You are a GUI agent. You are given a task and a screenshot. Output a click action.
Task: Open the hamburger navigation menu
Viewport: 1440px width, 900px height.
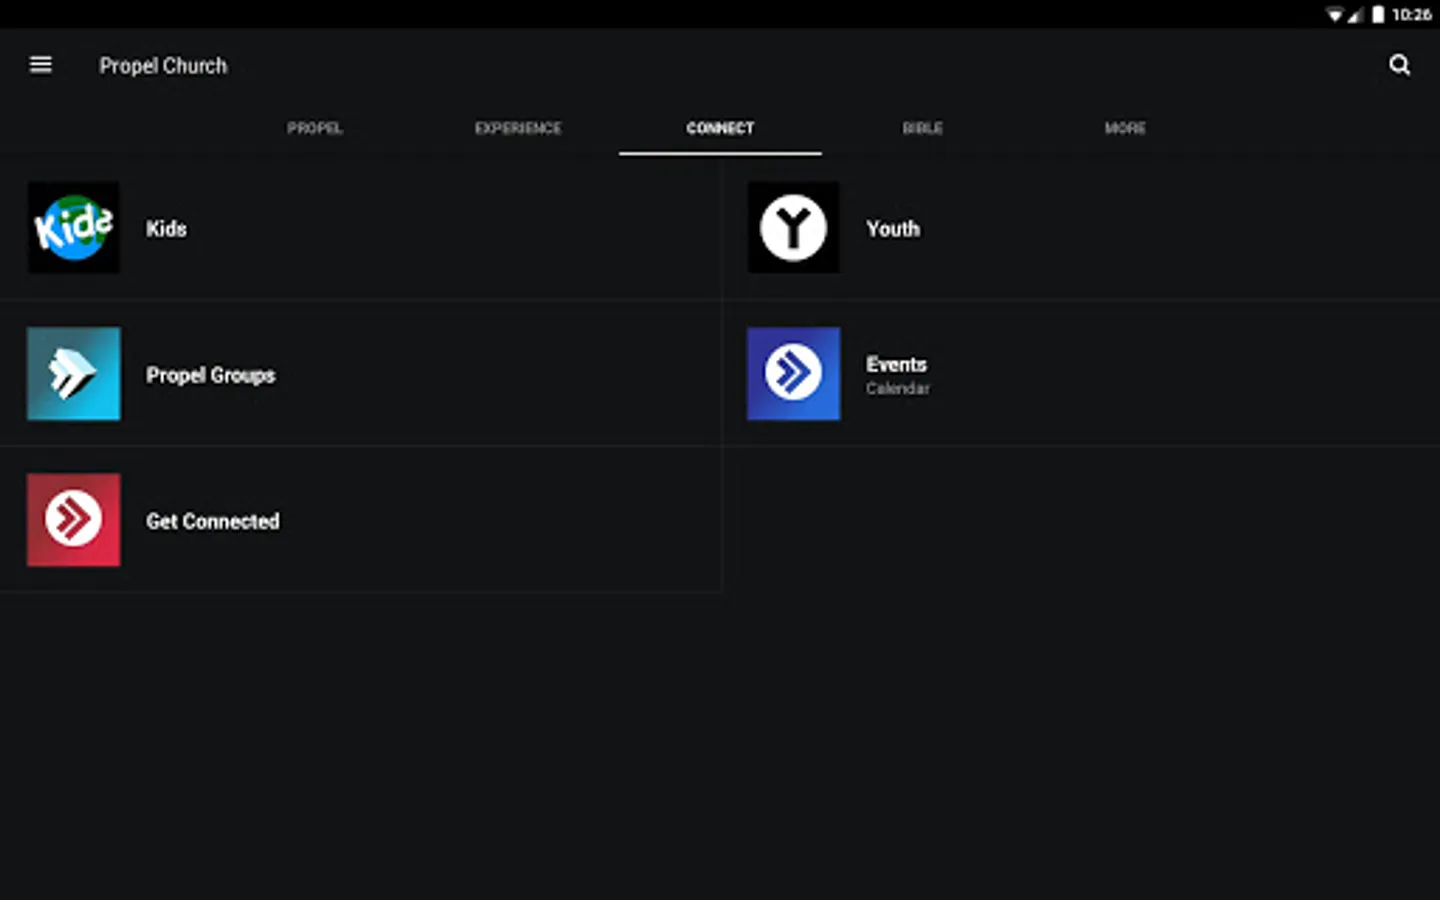[x=41, y=65]
